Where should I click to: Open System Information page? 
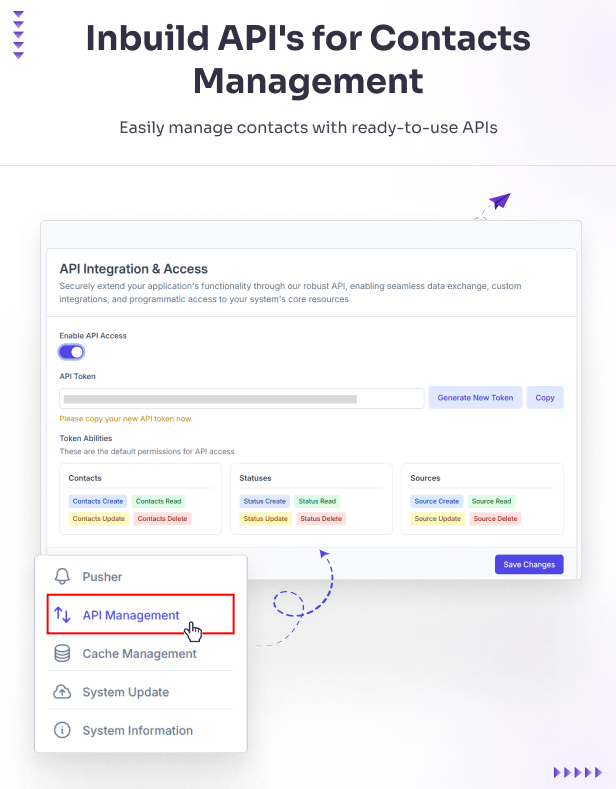coord(137,731)
